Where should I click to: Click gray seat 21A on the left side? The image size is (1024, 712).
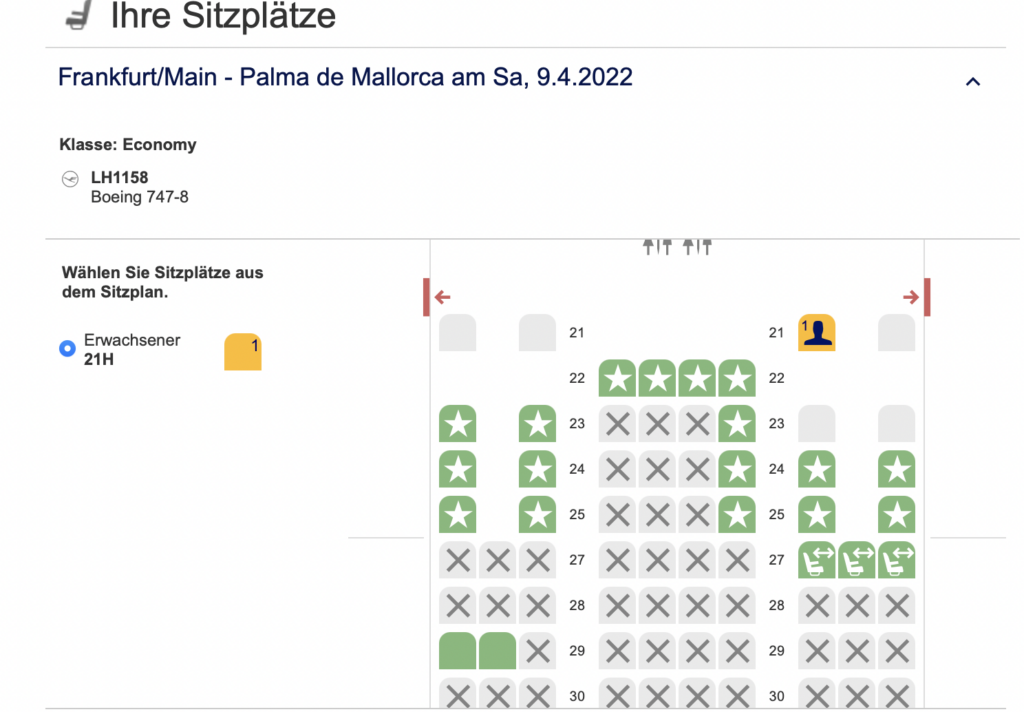(x=458, y=332)
